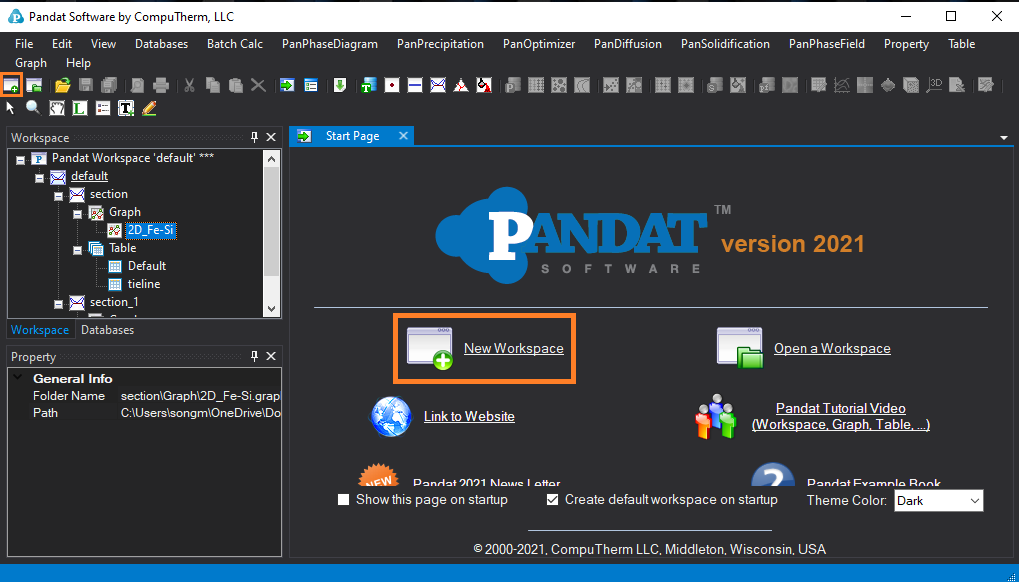This screenshot has height=582, width=1019.
Task: Close the Start Page tab
Action: 403,136
